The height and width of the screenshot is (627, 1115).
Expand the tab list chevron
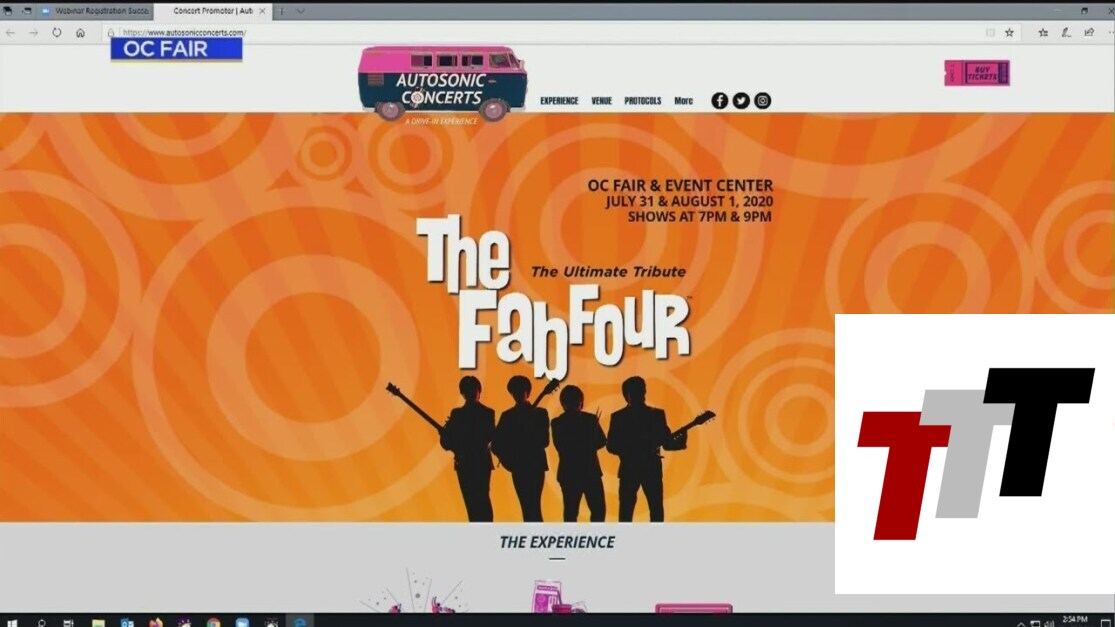tap(301, 11)
